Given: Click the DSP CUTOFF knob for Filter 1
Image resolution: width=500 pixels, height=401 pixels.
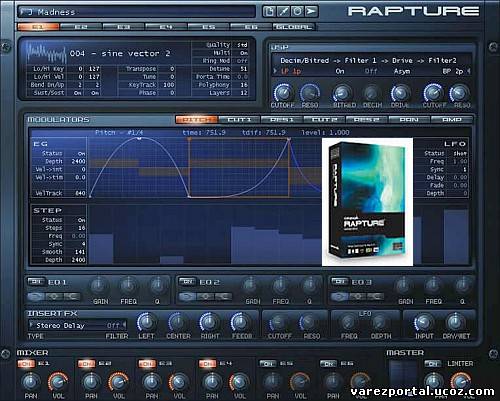Looking at the screenshot, I should coord(283,92).
